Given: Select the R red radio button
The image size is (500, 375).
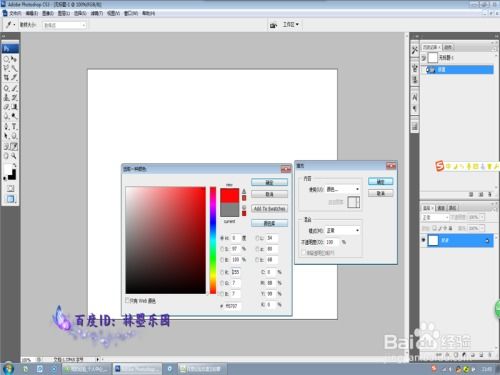Looking at the screenshot, I should [x=222, y=272].
